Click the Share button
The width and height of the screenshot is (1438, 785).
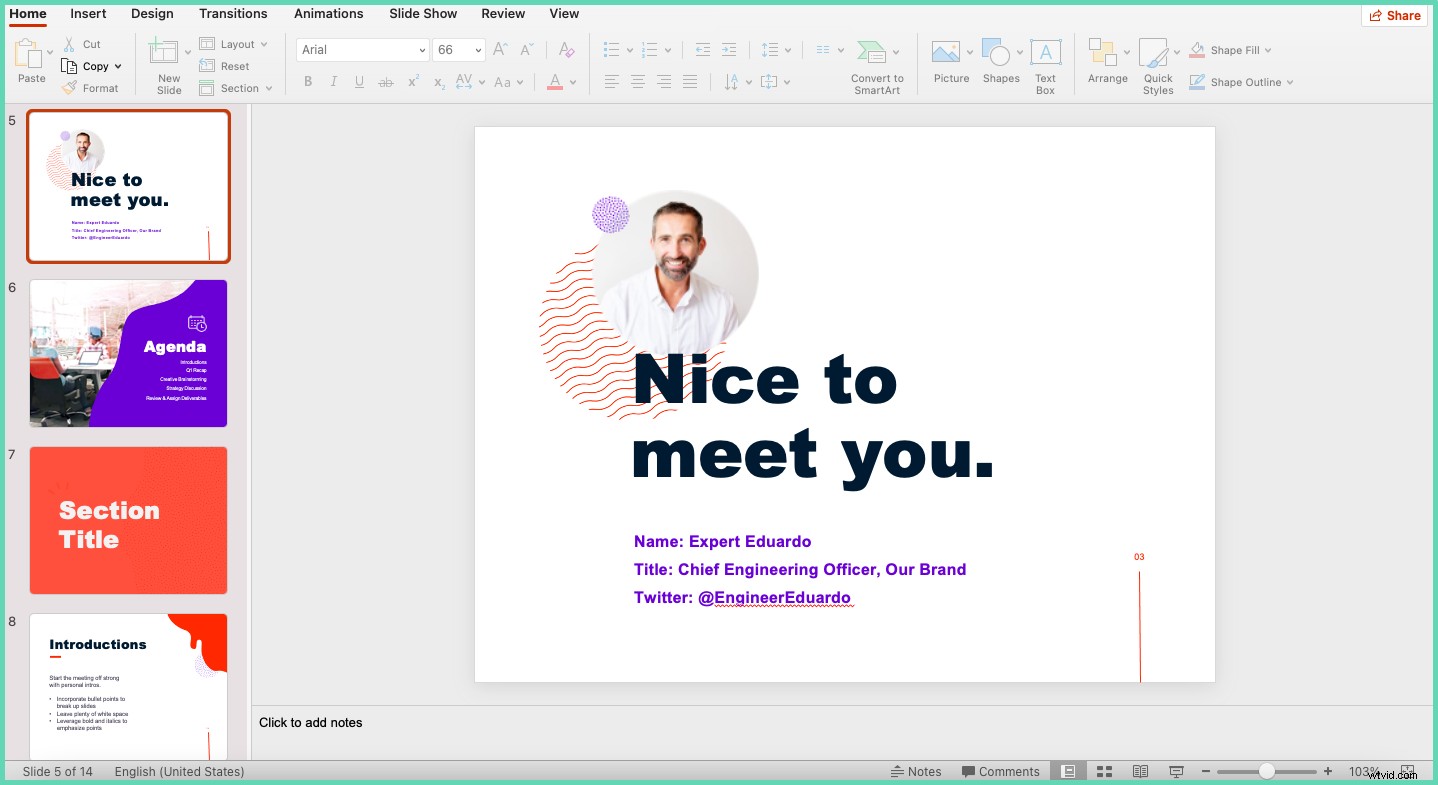coord(1394,15)
